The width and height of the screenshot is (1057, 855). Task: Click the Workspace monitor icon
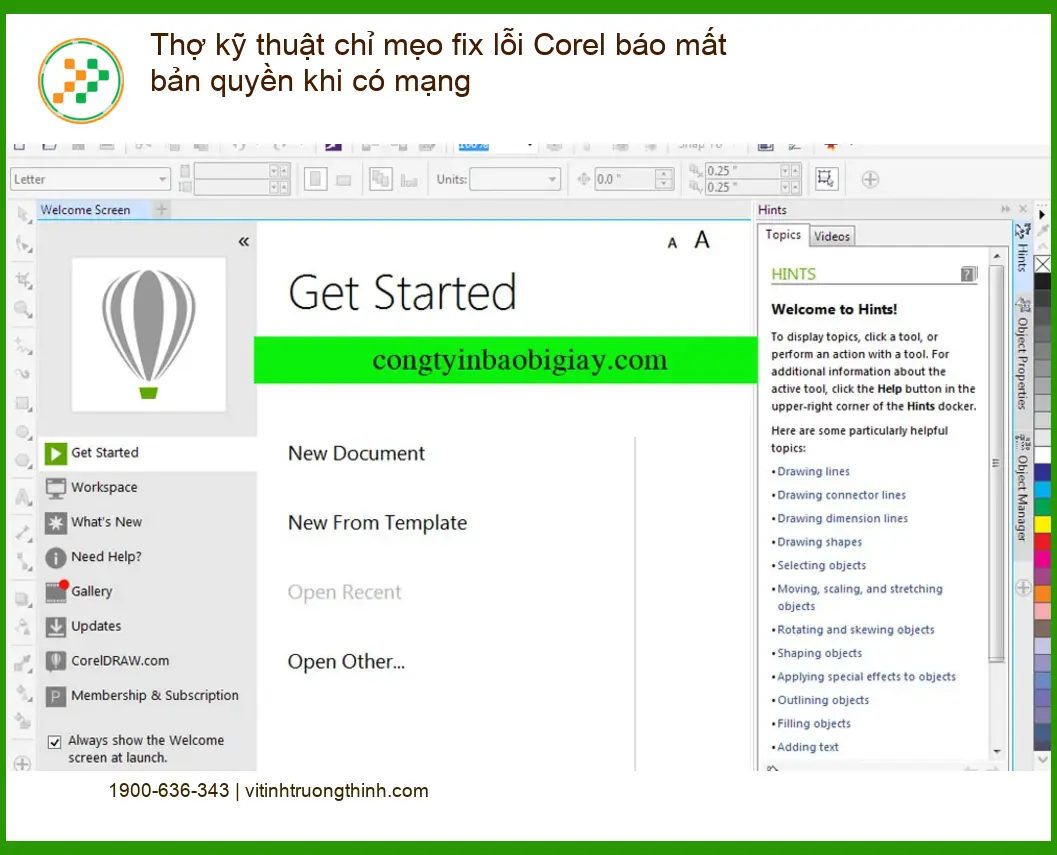55,488
